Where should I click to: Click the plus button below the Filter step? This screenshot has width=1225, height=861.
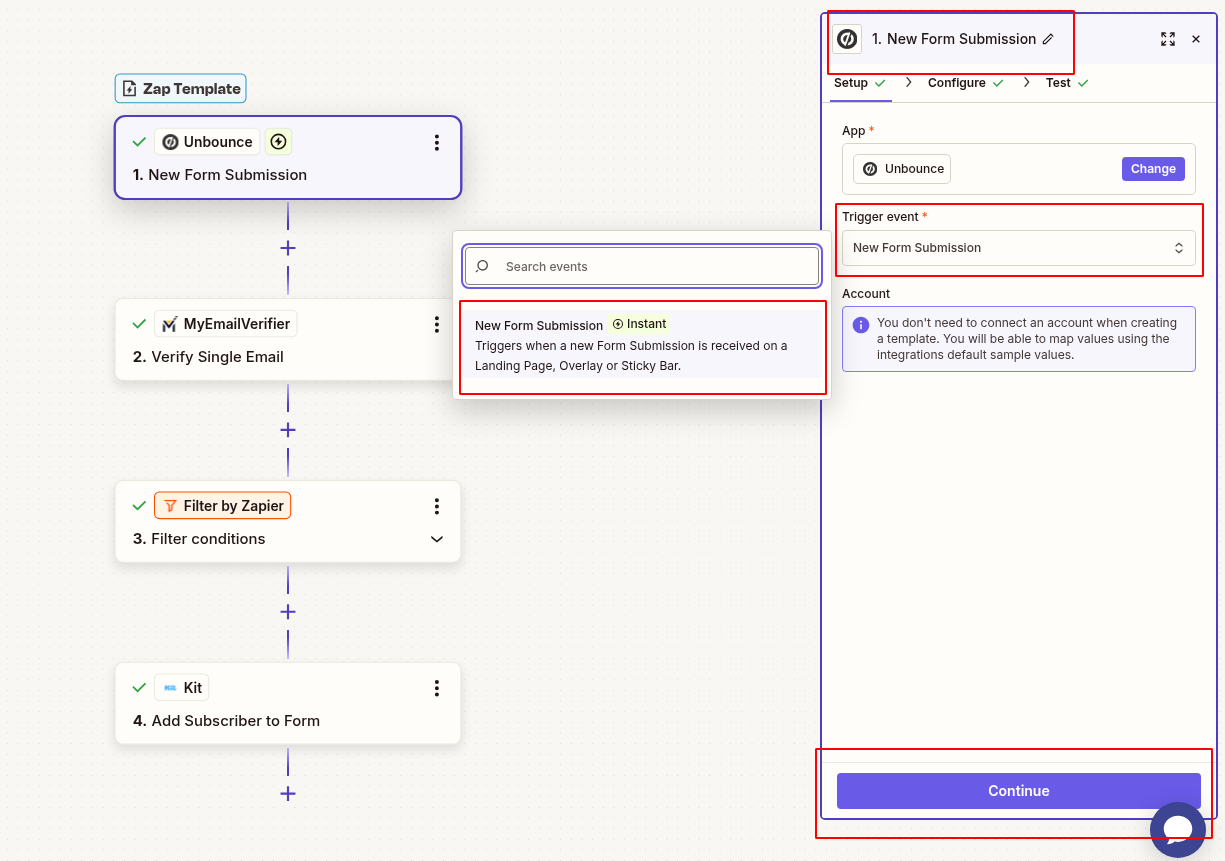click(x=287, y=611)
